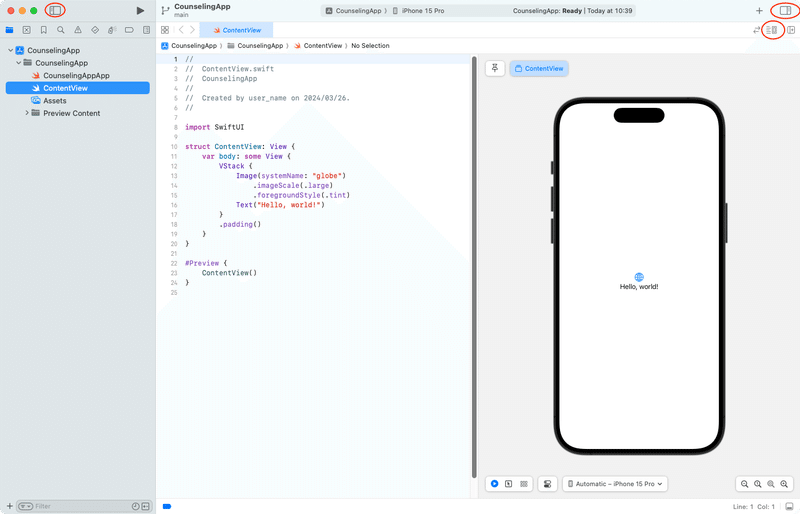Open the preview Variants grid
This screenshot has width=800, height=514.
523,483
